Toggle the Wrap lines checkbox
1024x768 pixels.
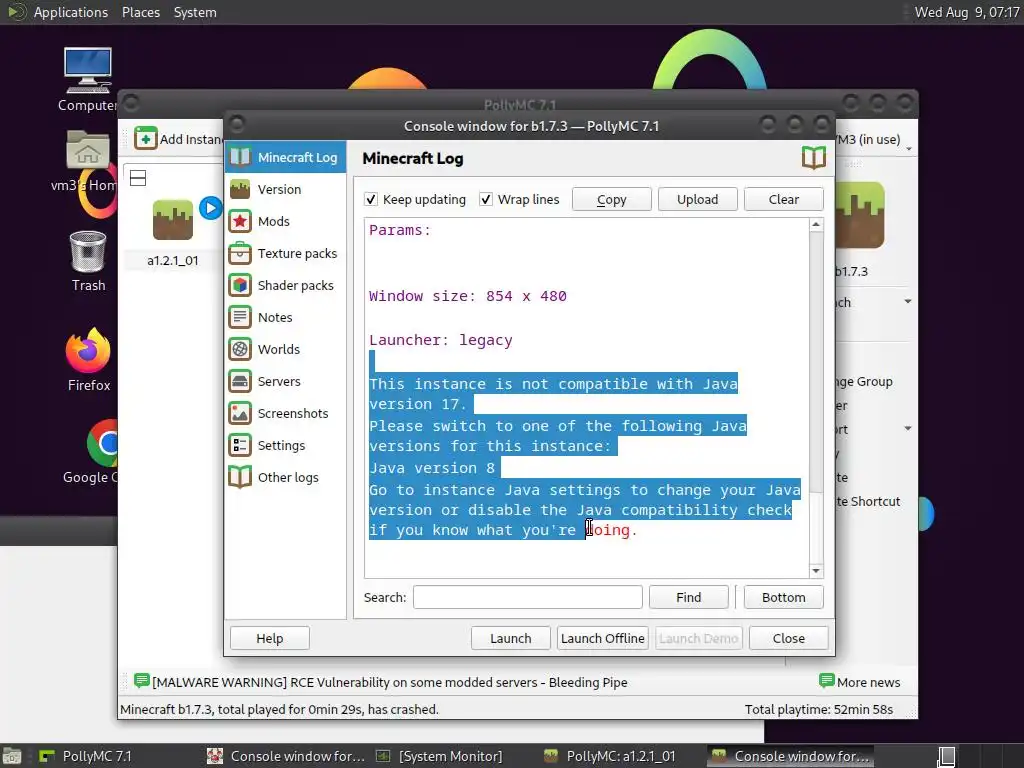click(486, 199)
